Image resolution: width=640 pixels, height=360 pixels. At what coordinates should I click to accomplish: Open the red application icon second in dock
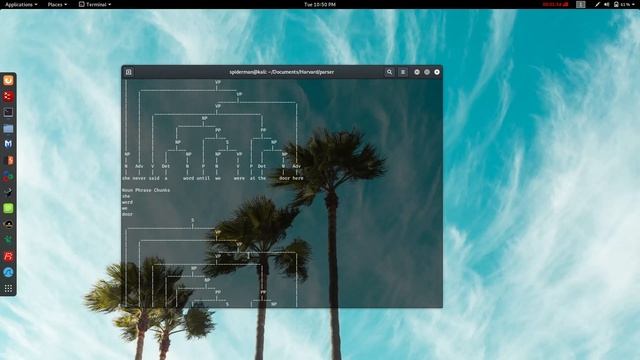(x=8, y=96)
